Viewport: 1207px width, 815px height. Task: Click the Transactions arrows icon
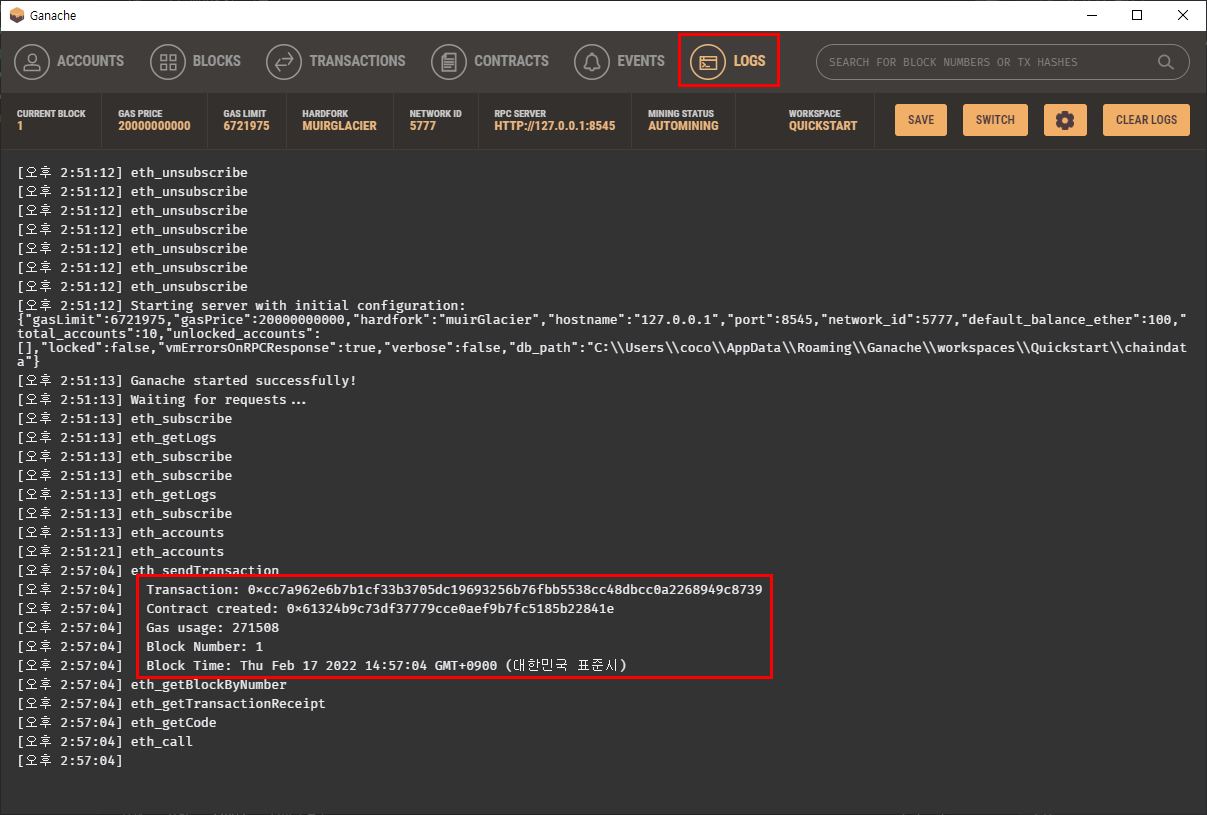point(283,62)
